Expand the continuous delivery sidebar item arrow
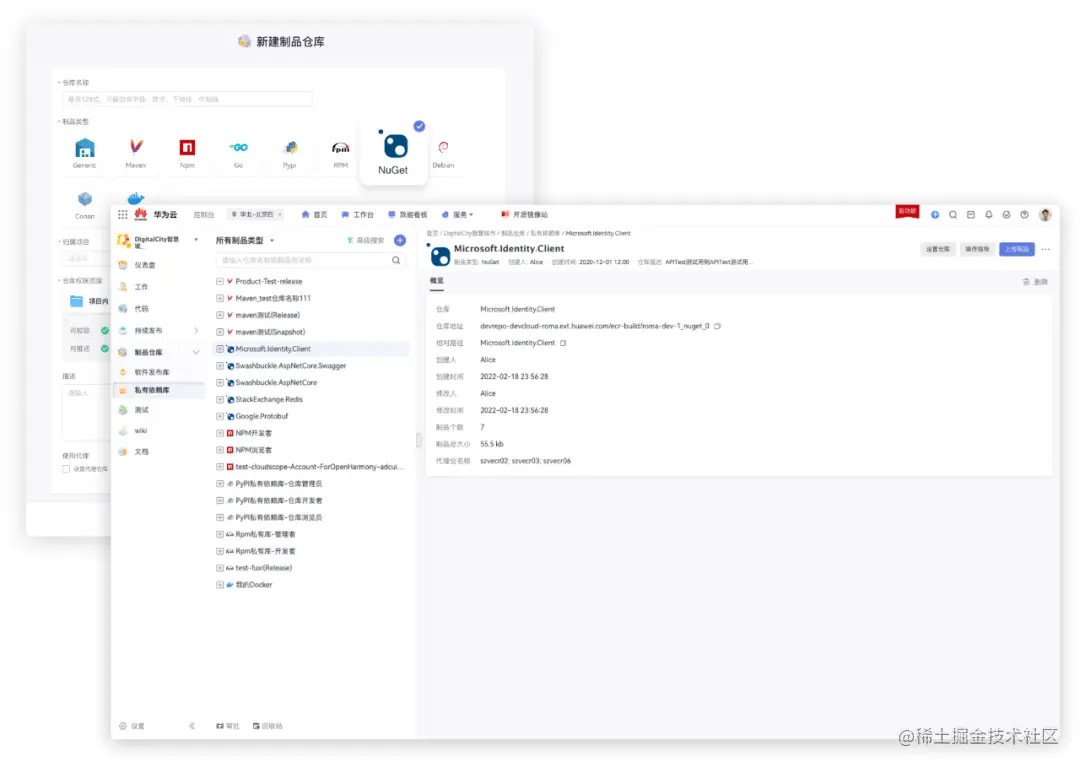This screenshot has width=1080, height=768. pos(196,331)
